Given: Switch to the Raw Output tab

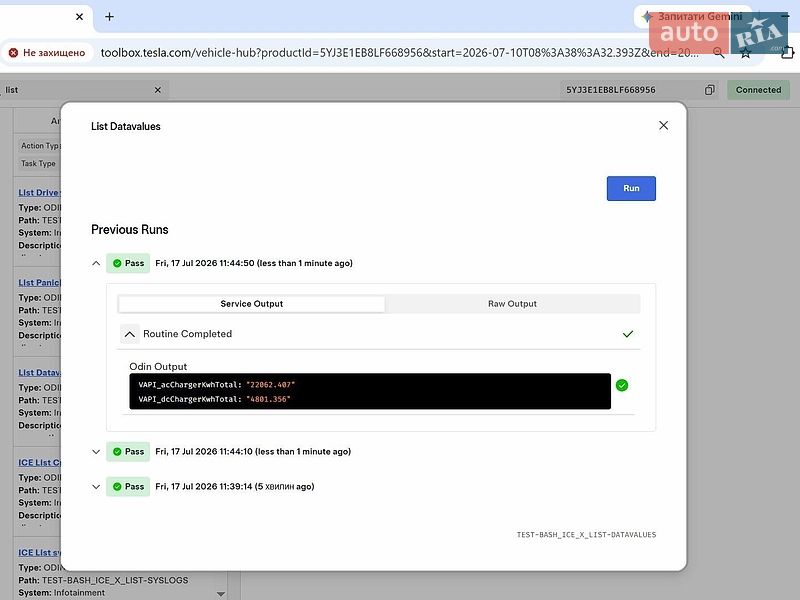Looking at the screenshot, I should 512,304.
